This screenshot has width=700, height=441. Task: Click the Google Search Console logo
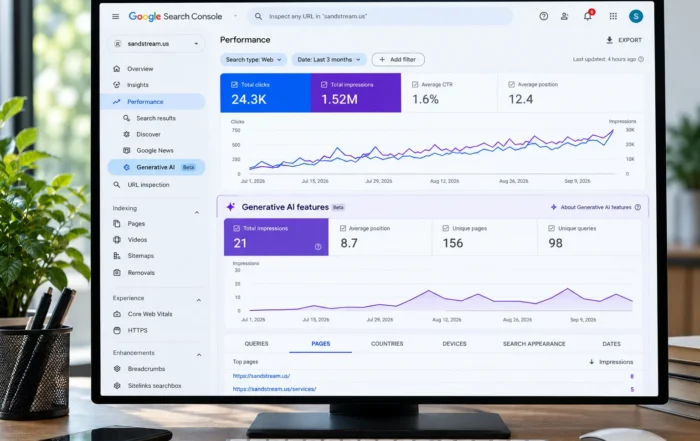tap(175, 17)
